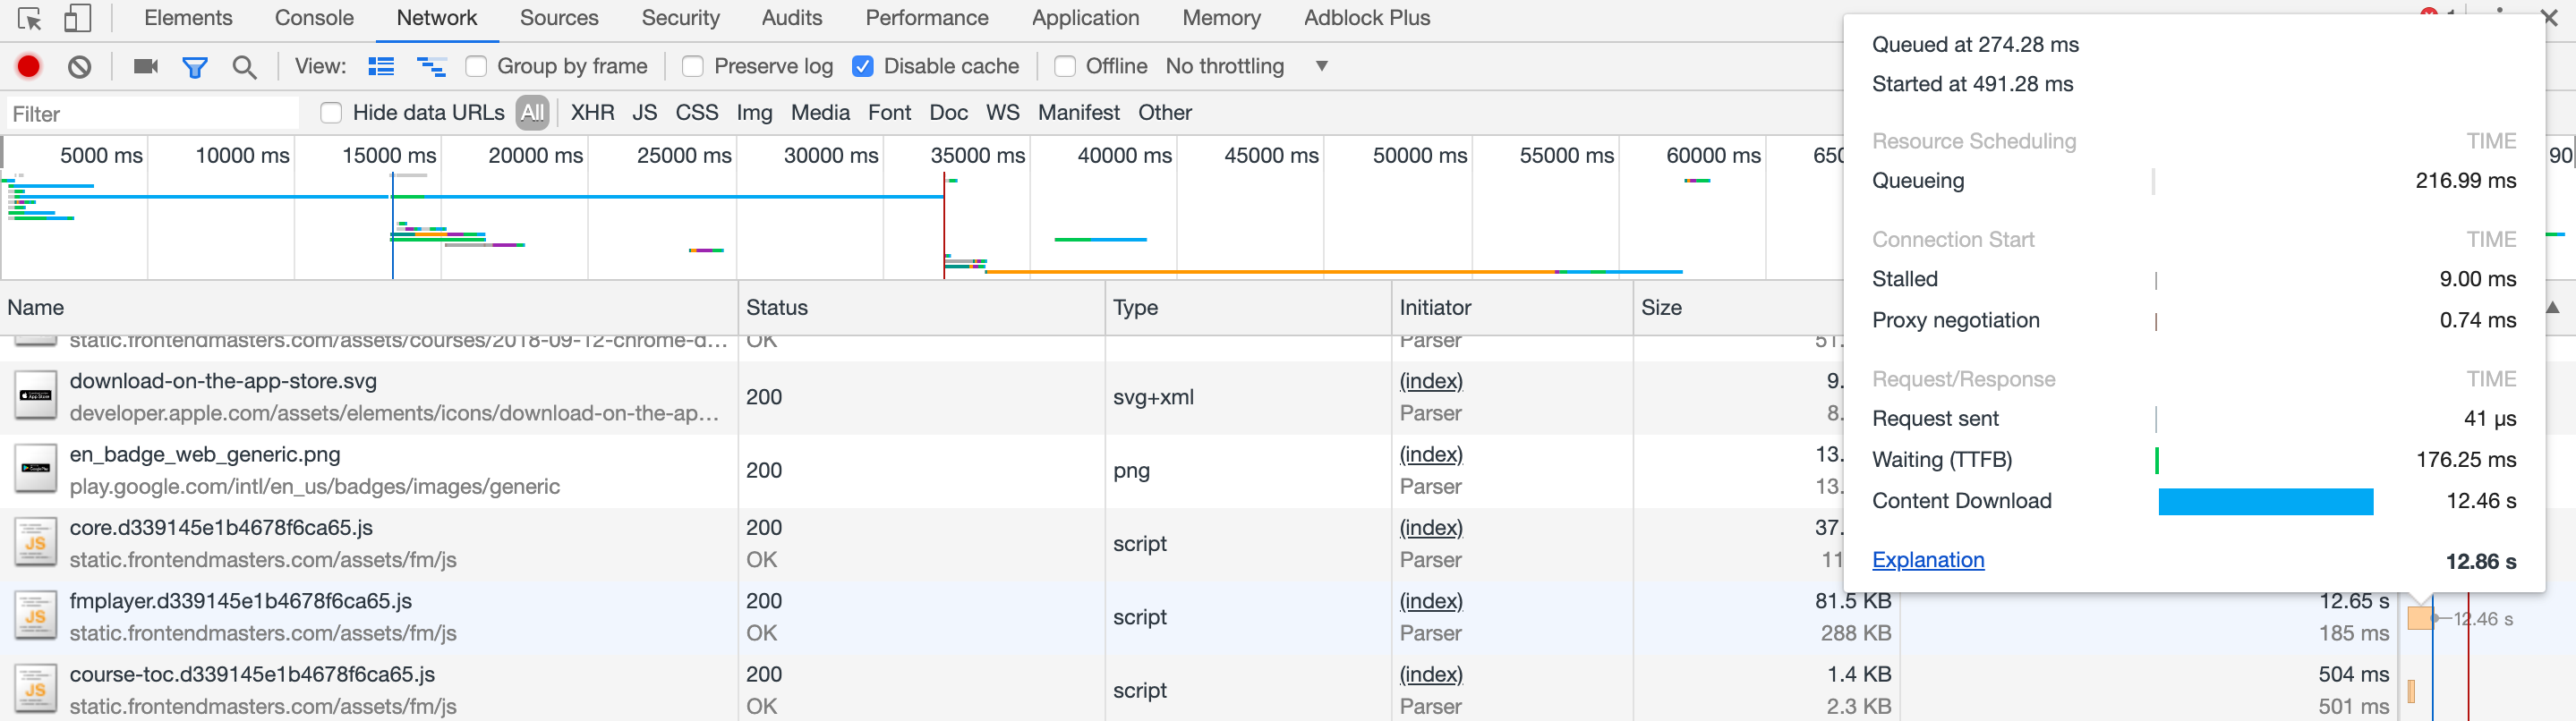Open the Performance tab

pos(926,18)
